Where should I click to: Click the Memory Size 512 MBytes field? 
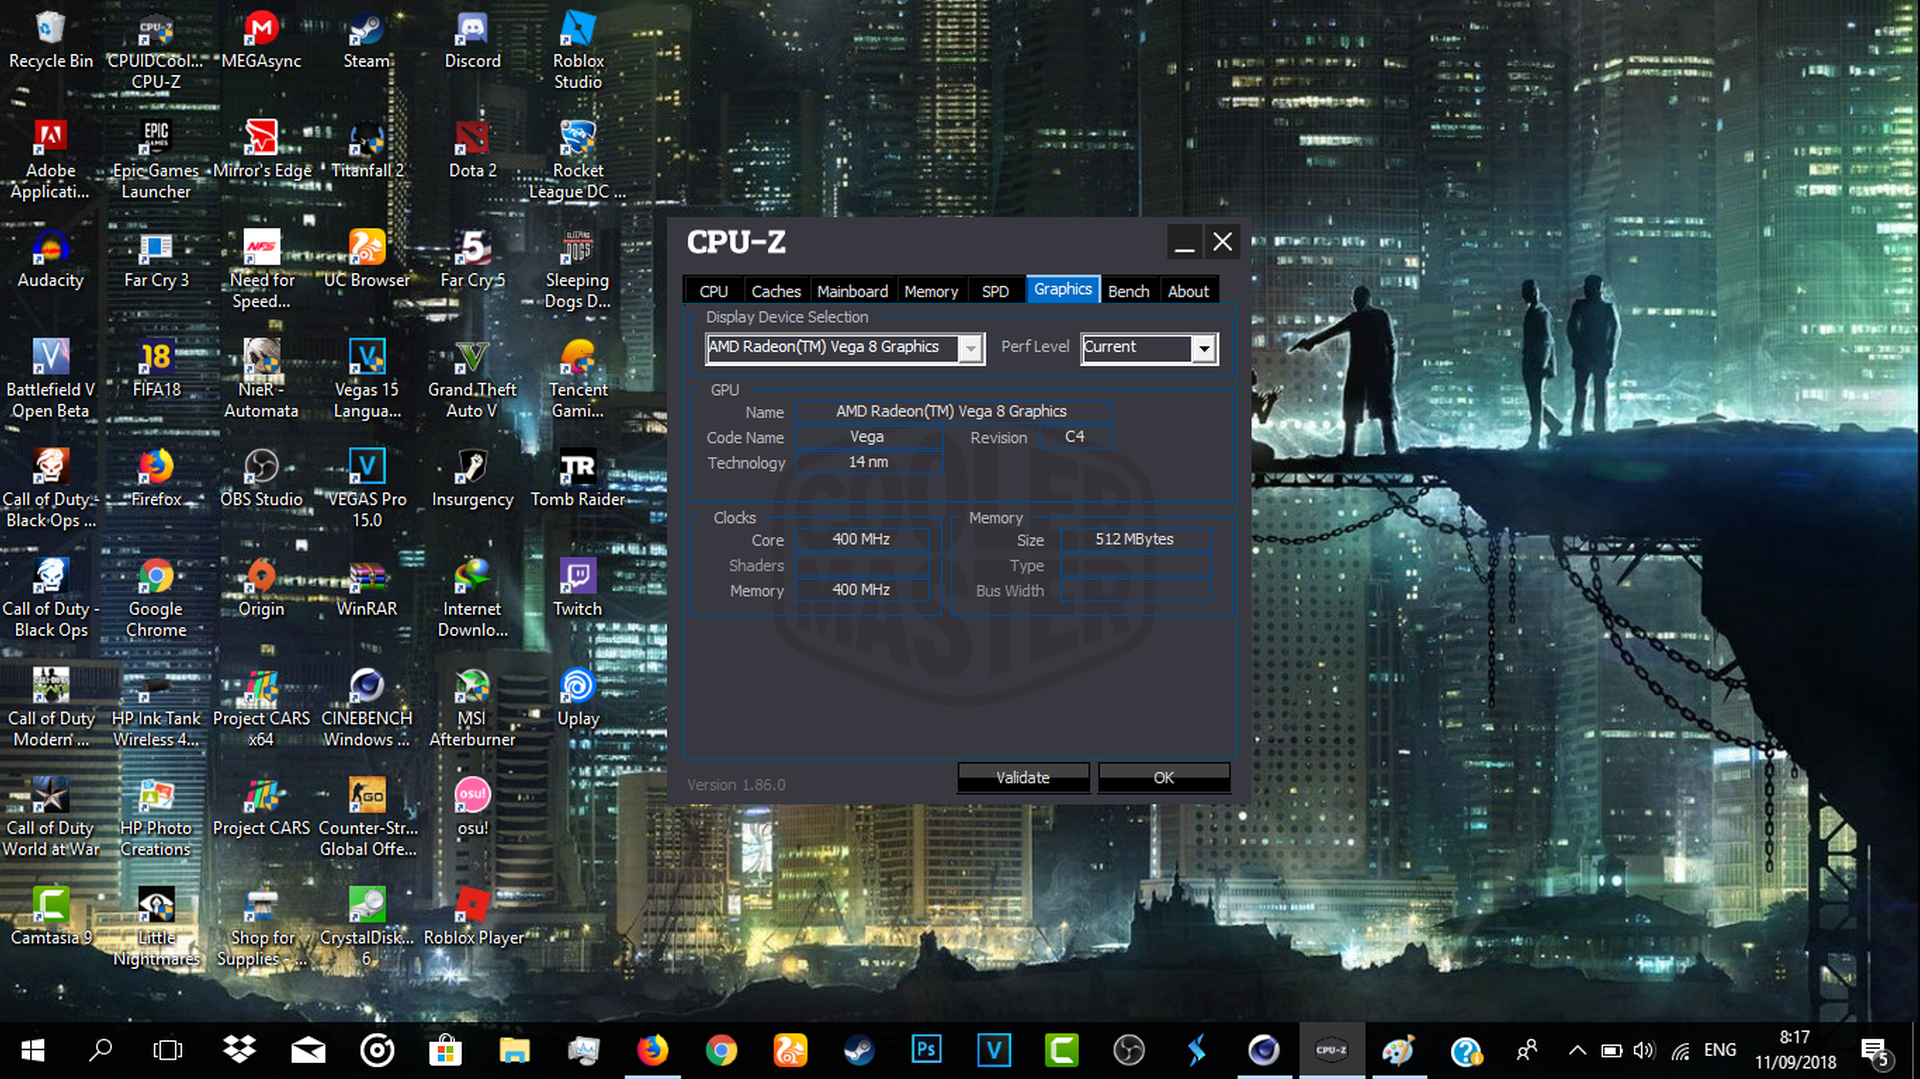[1135, 539]
